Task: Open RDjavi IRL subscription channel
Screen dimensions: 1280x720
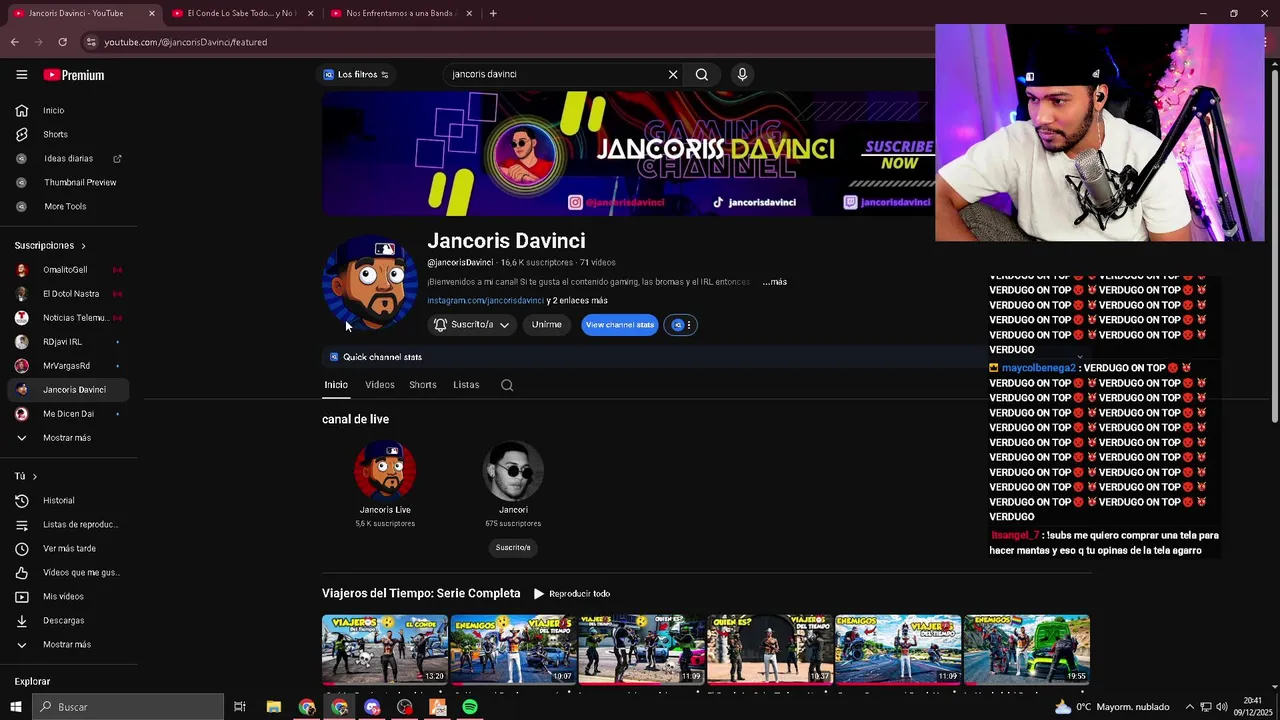Action: tap(62, 342)
